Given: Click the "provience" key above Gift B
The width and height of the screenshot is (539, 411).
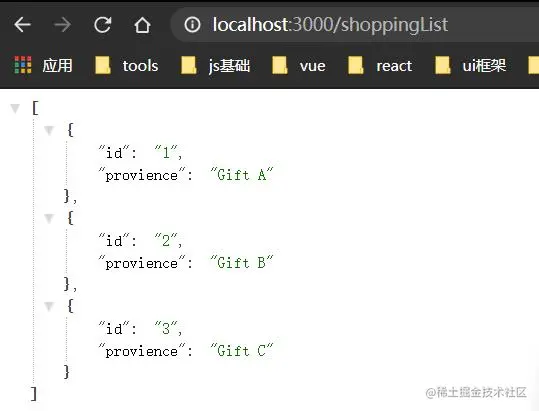Looking at the screenshot, I should [142, 263].
